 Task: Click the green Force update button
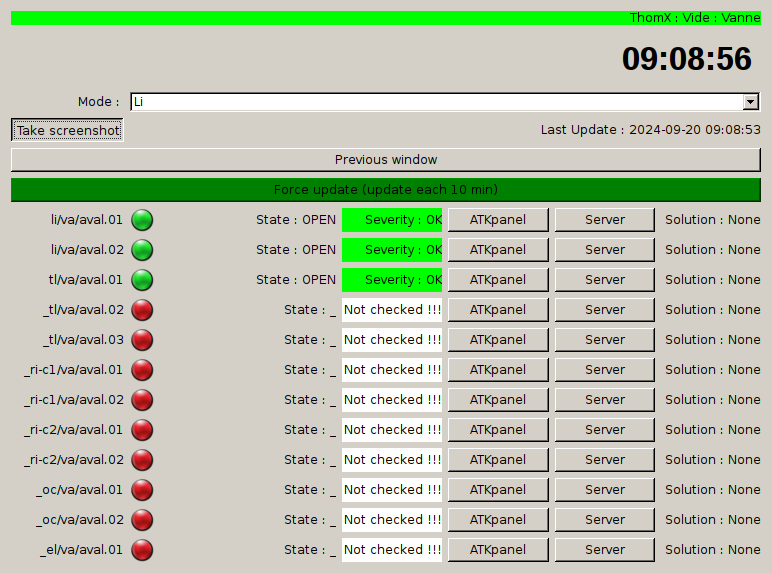386,190
